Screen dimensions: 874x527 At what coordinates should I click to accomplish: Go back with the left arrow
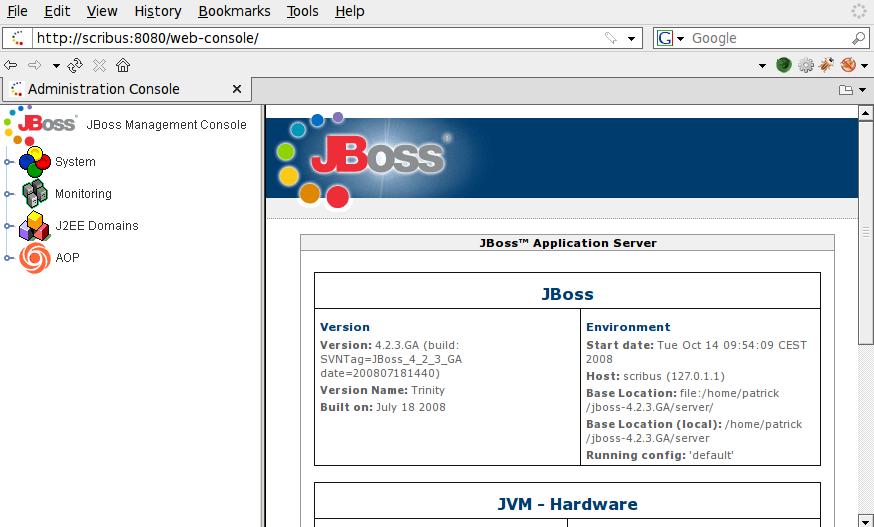pos(10,66)
